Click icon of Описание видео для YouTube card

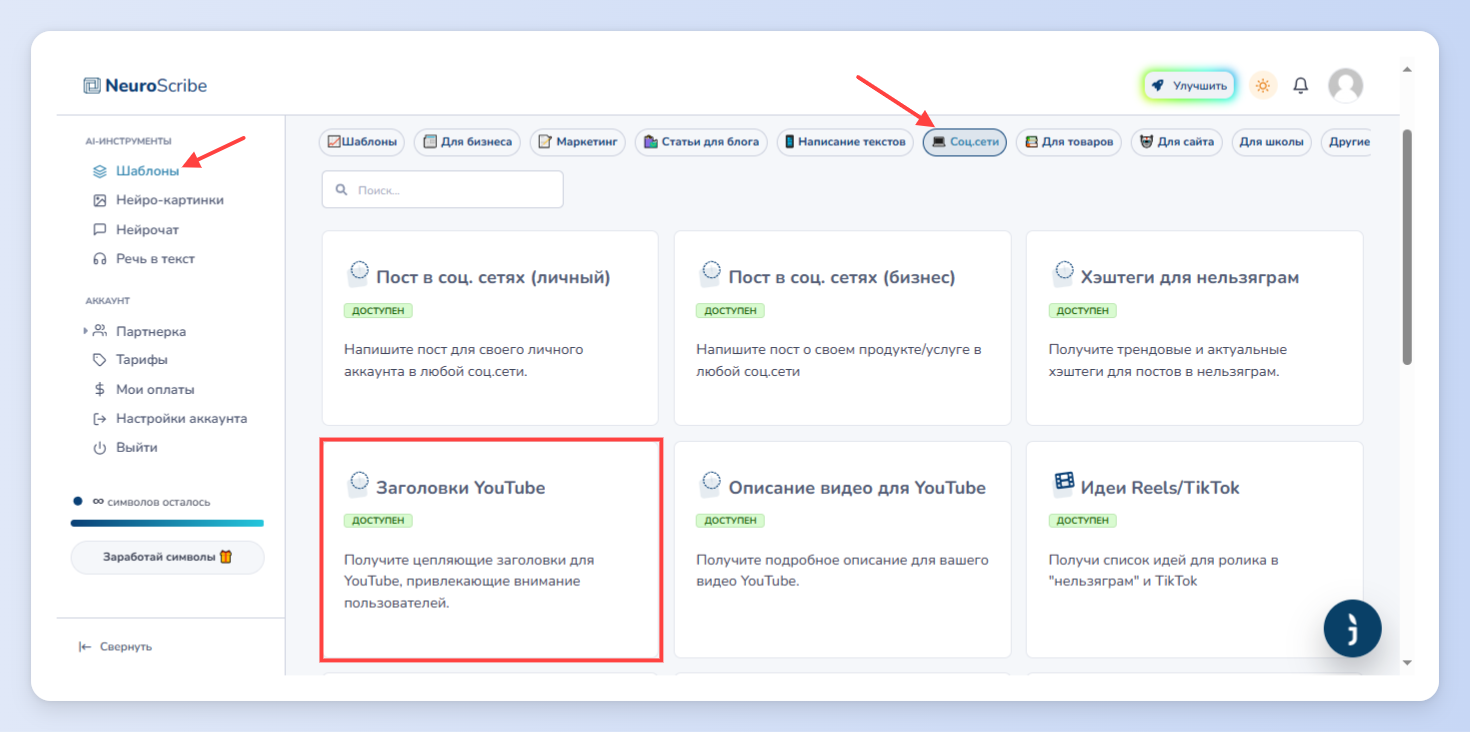pyautogui.click(x=710, y=485)
